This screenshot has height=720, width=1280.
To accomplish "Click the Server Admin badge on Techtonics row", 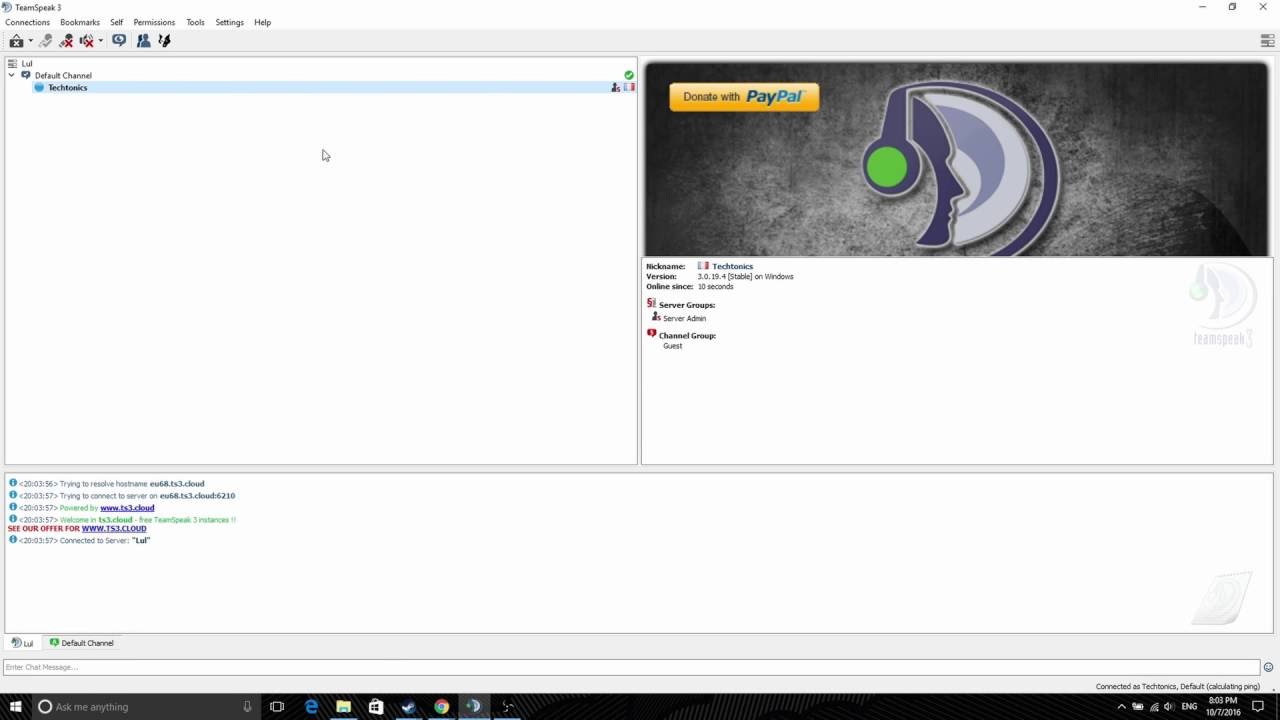I will 616,87.
